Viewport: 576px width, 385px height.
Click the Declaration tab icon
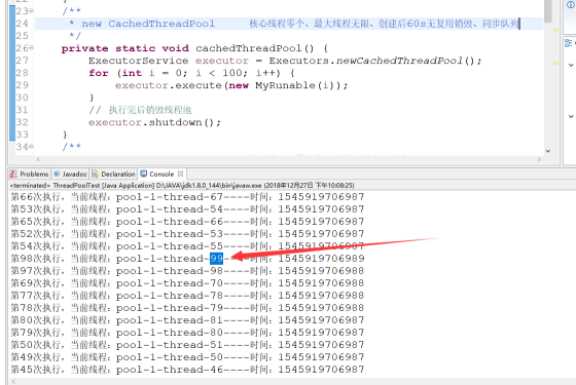click(x=95, y=174)
